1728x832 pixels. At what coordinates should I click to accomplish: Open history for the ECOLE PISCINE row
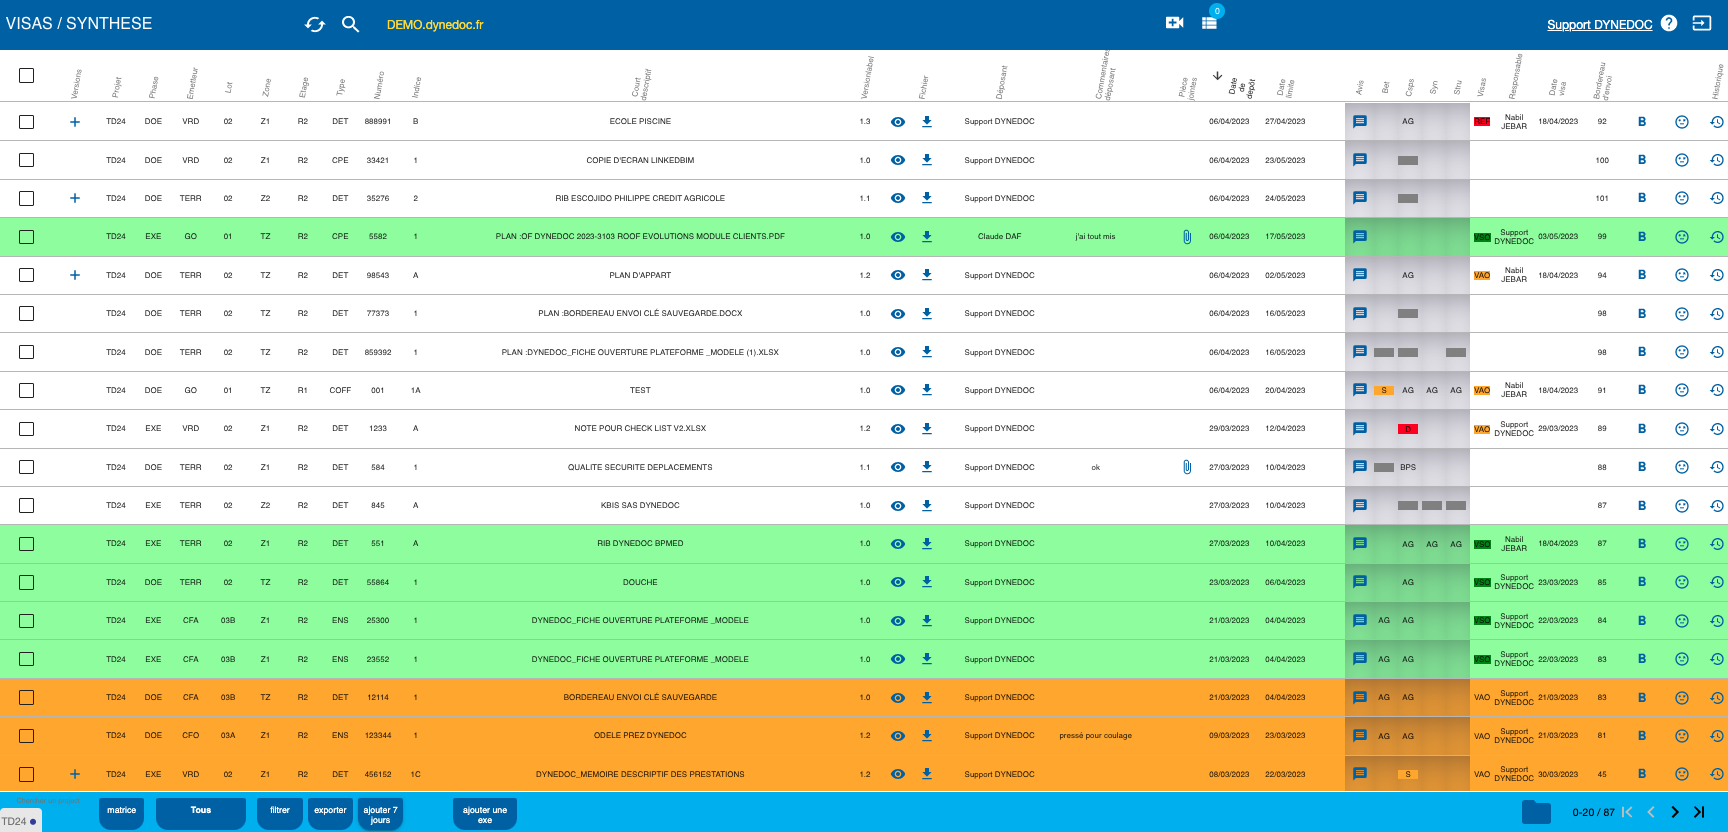[1716, 122]
